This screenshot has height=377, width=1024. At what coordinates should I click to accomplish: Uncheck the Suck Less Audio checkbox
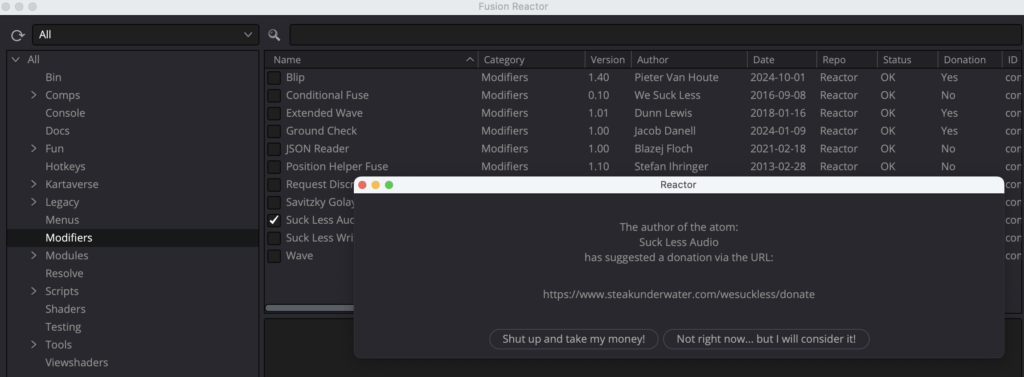(274, 220)
